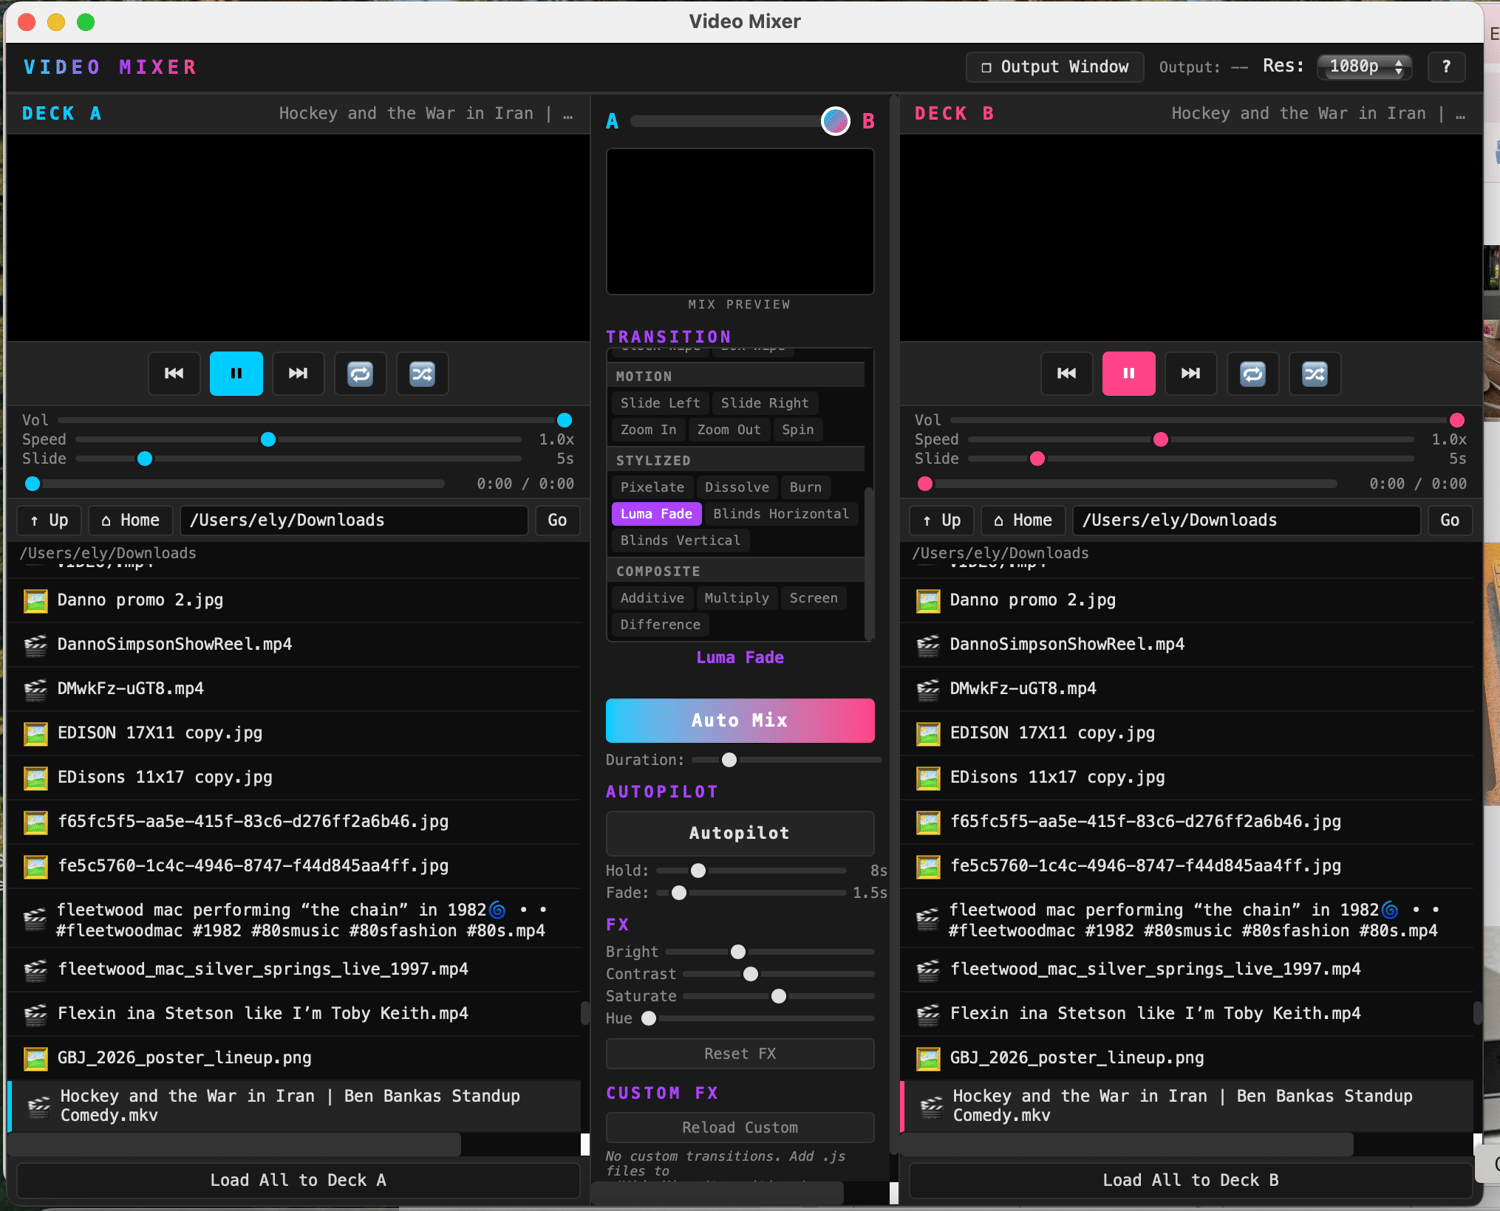Toggle shuffle icon on Deck A

[x=422, y=373]
